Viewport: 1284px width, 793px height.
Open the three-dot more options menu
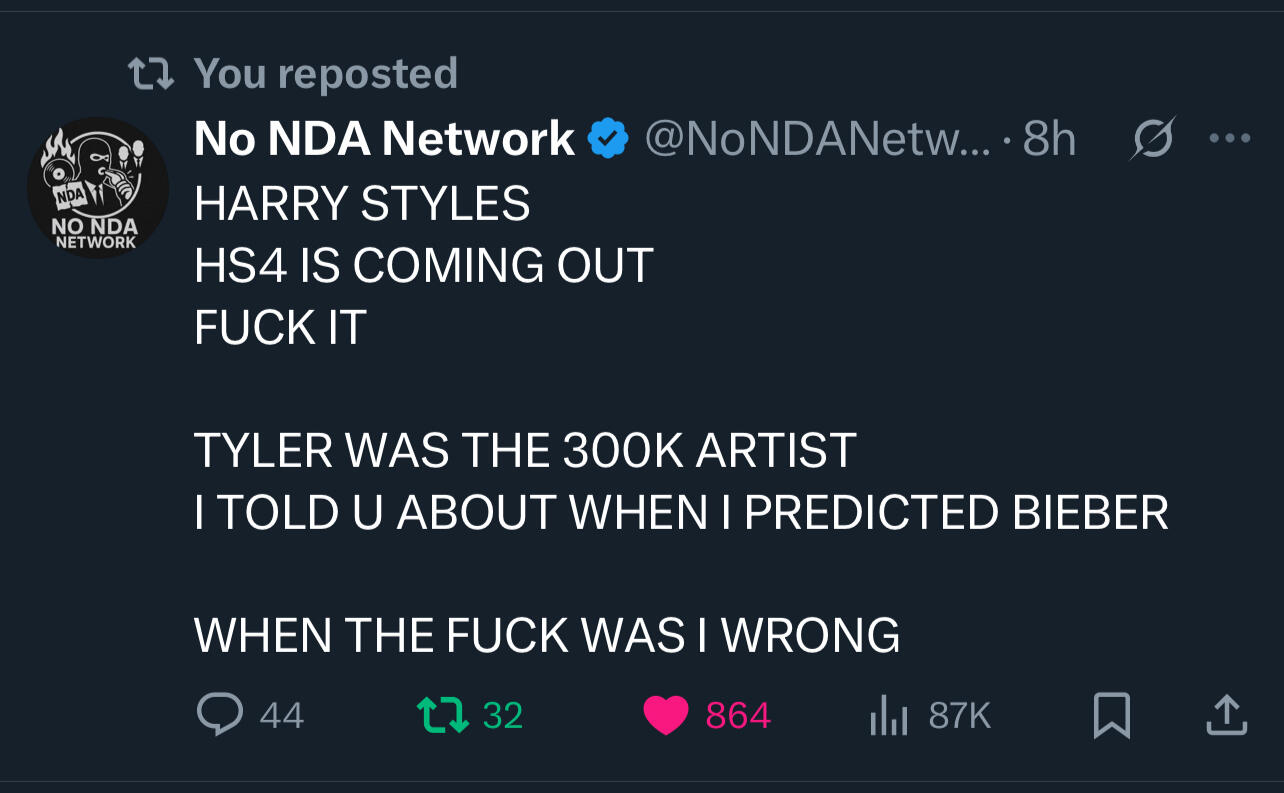pos(1229,139)
